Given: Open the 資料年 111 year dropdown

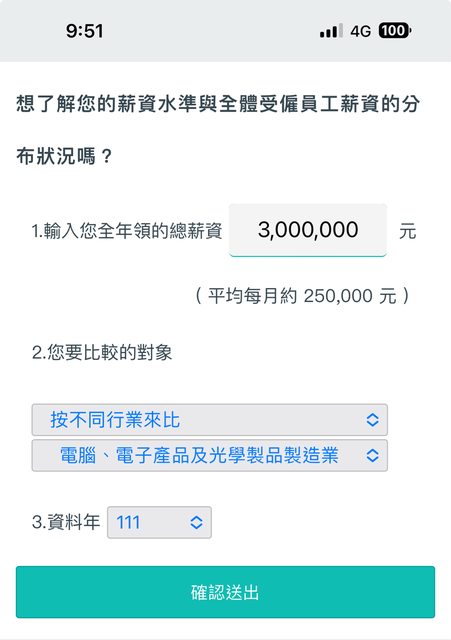Looking at the screenshot, I should point(159,522).
